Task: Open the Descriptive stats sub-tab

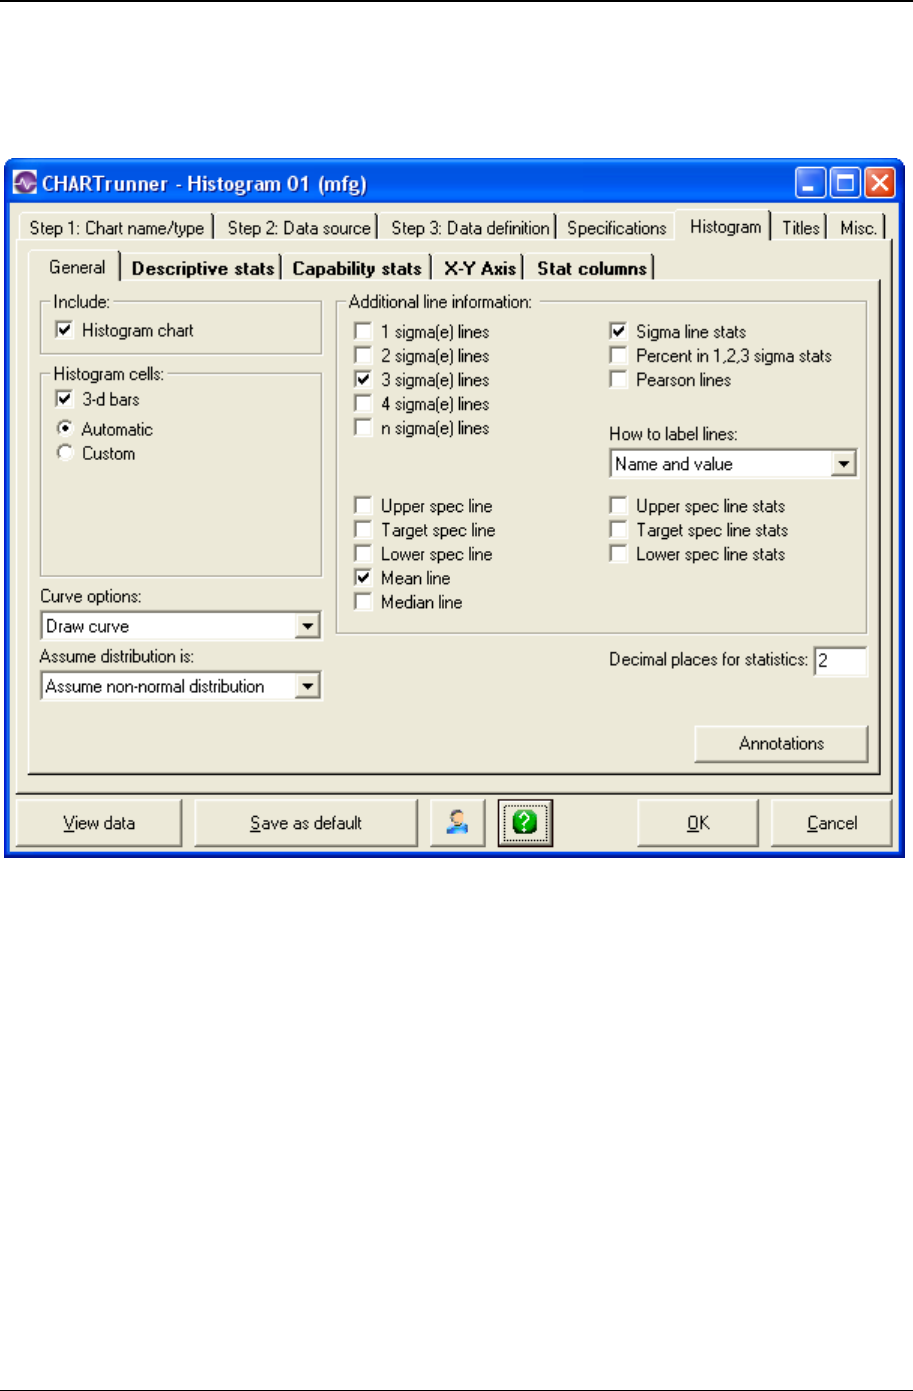Action: pyautogui.click(x=203, y=268)
